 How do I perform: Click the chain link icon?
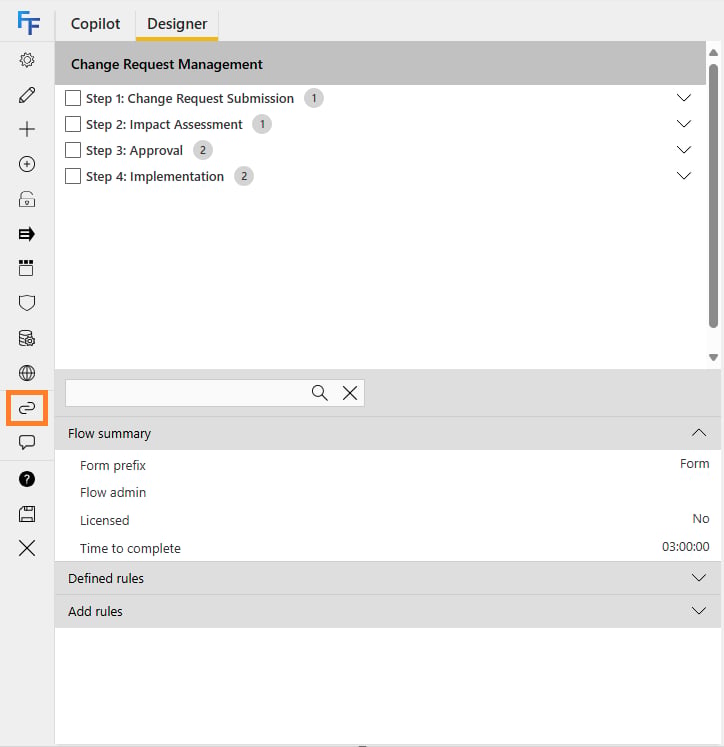[x=27, y=408]
